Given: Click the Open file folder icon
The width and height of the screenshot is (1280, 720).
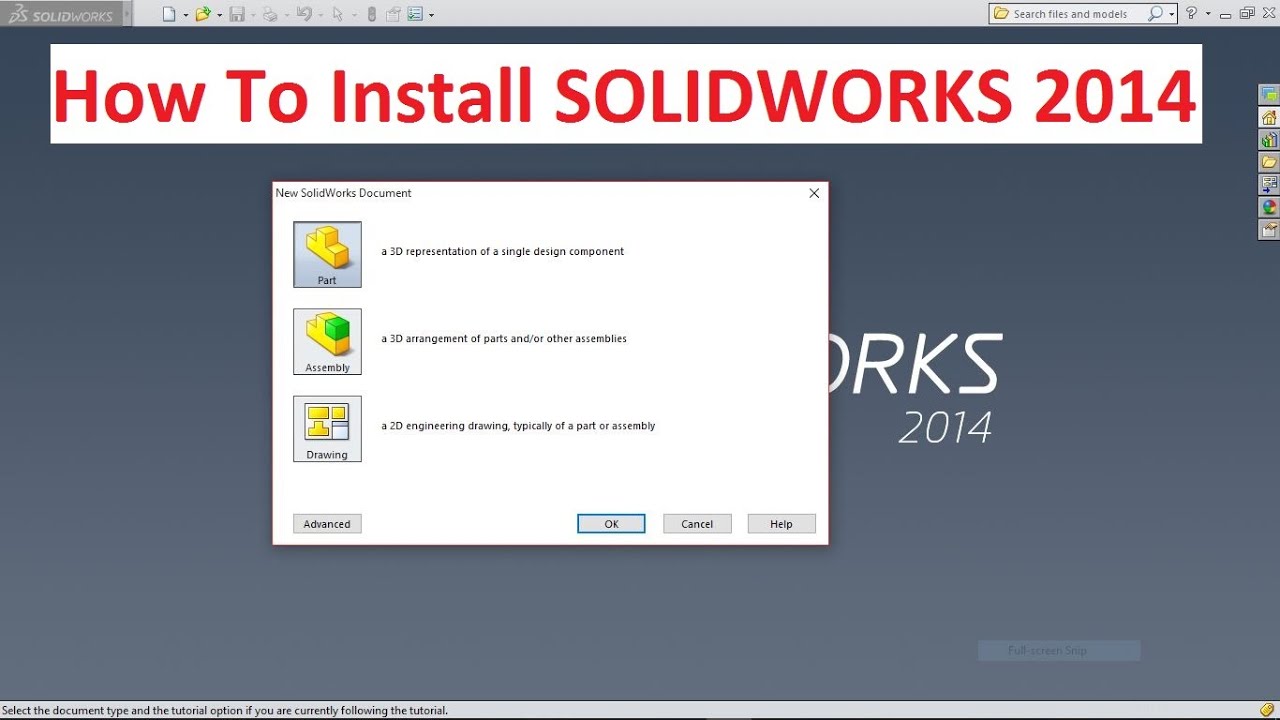Looking at the screenshot, I should [203, 14].
